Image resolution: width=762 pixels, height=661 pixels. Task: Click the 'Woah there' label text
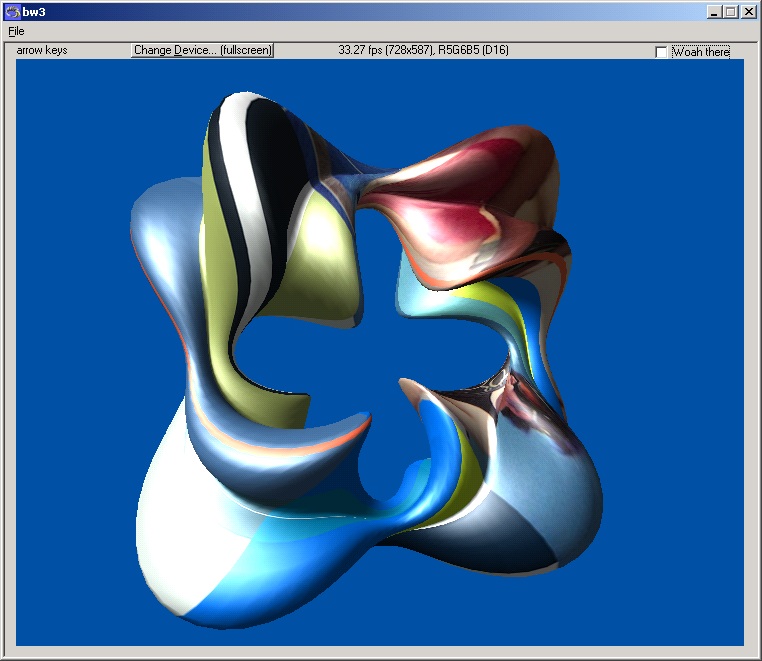(700, 52)
